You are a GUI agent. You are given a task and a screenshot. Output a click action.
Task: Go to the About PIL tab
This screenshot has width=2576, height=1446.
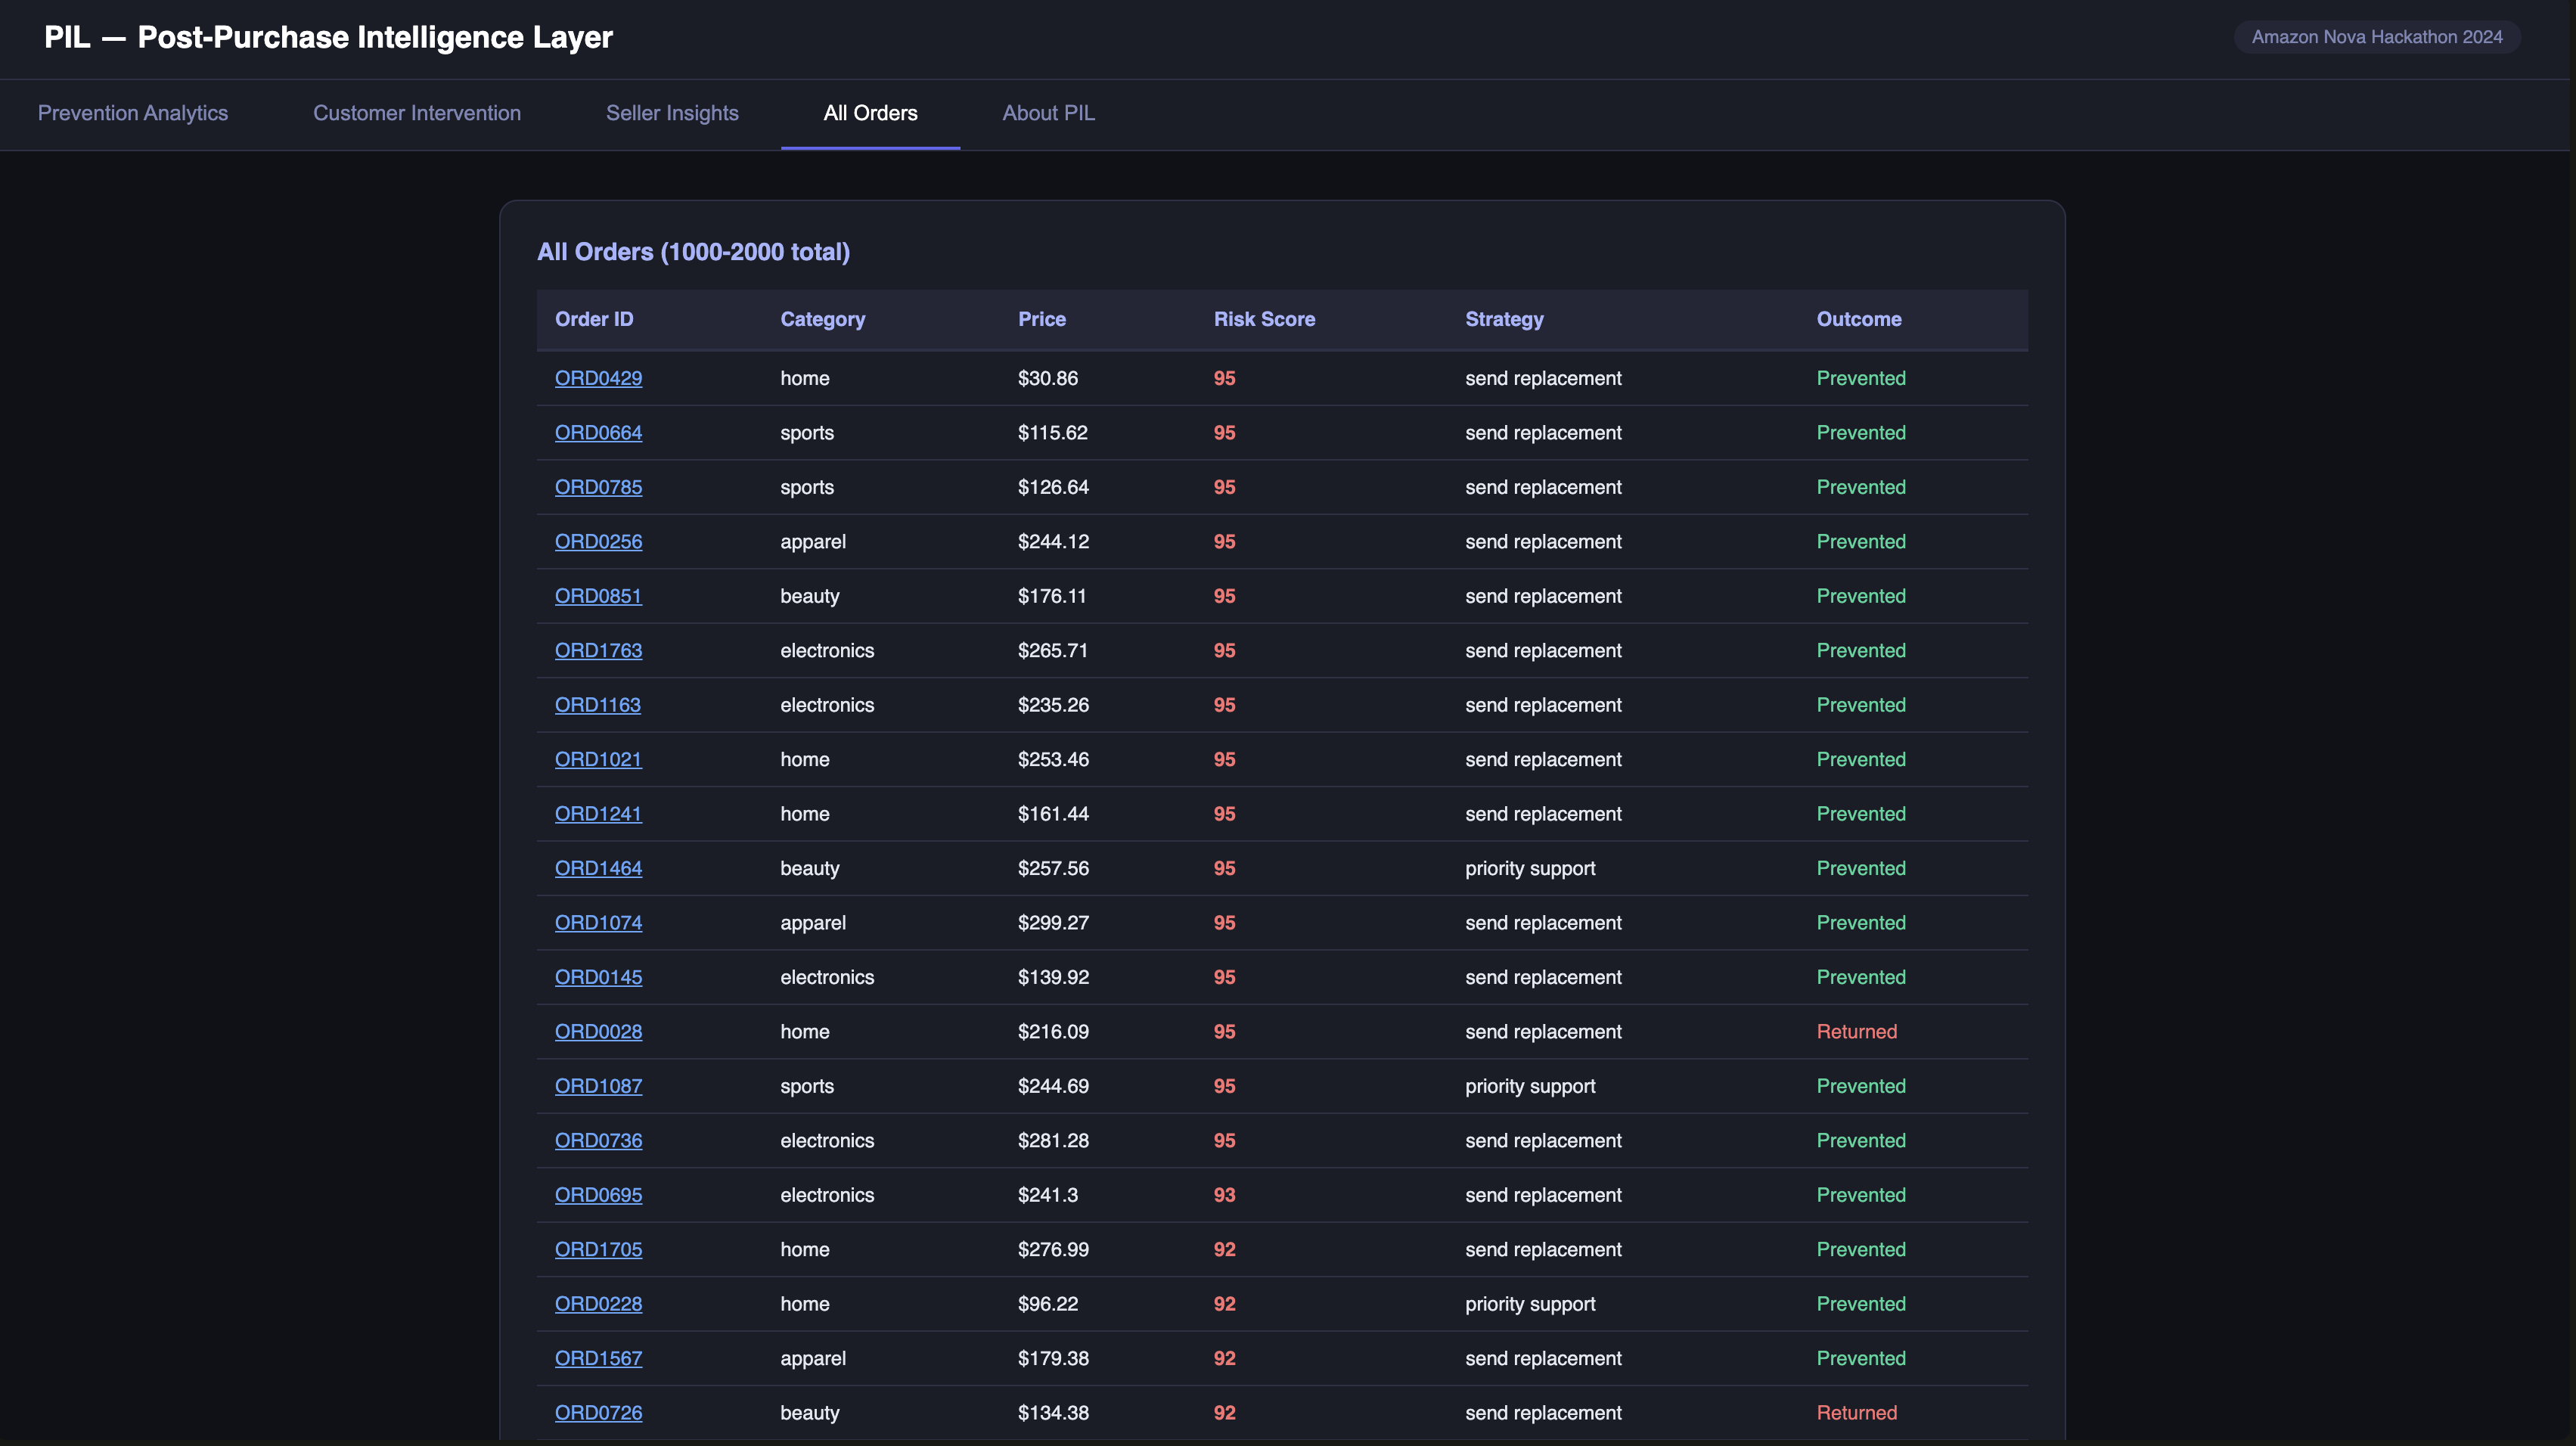pyautogui.click(x=1048, y=113)
